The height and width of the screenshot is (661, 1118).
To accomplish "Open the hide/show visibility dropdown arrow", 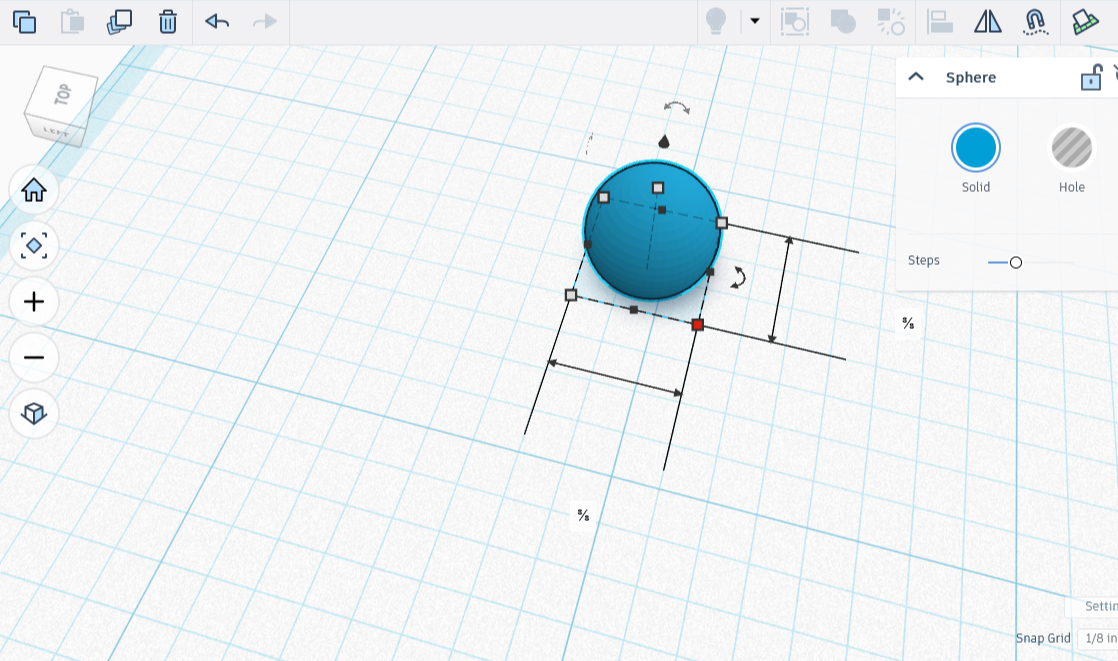I will click(x=755, y=21).
